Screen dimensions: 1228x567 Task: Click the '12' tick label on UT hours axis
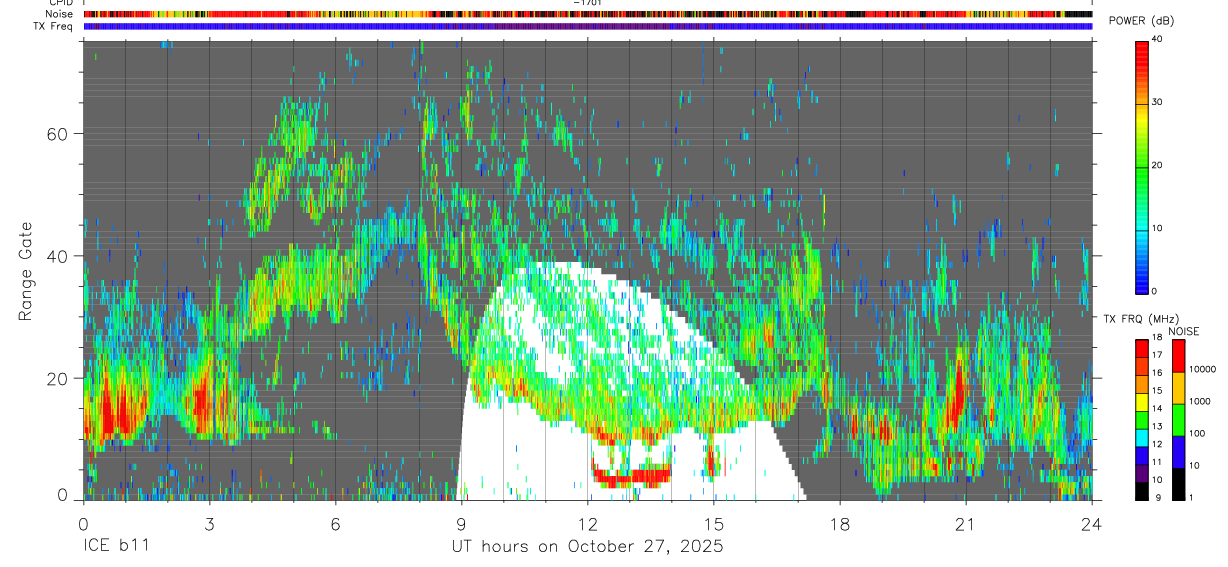pyautogui.click(x=588, y=524)
